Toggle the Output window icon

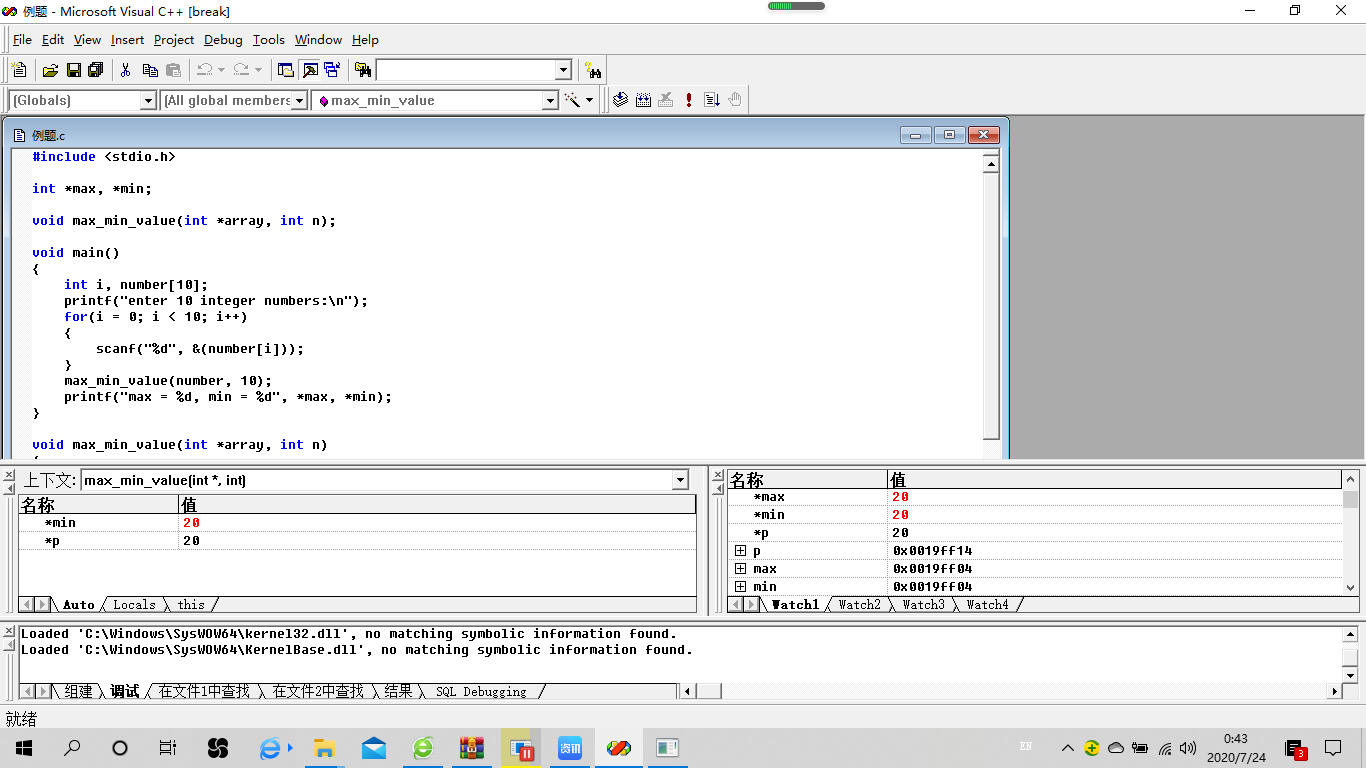(x=310, y=70)
